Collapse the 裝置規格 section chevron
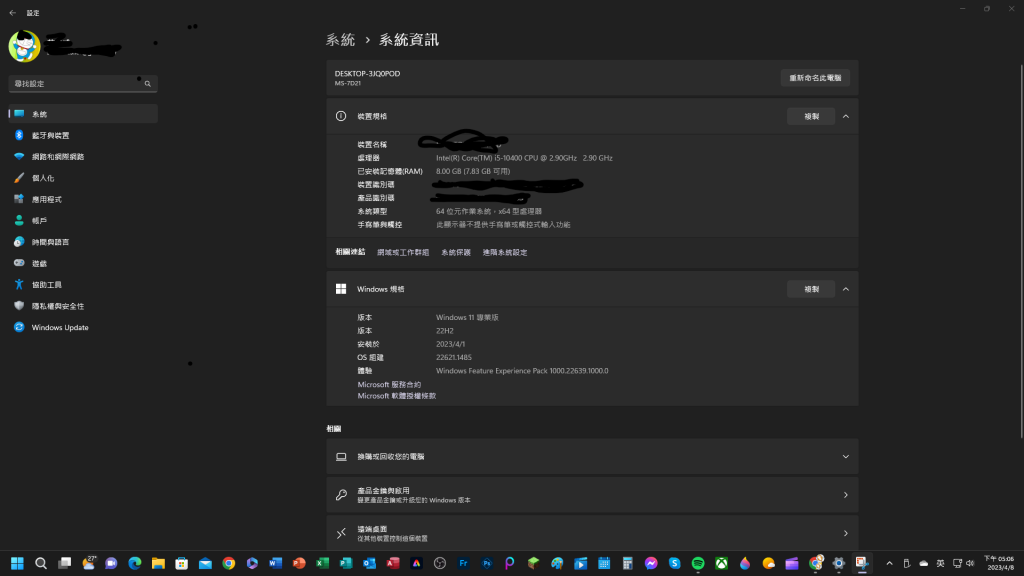The image size is (1024, 576). [846, 116]
